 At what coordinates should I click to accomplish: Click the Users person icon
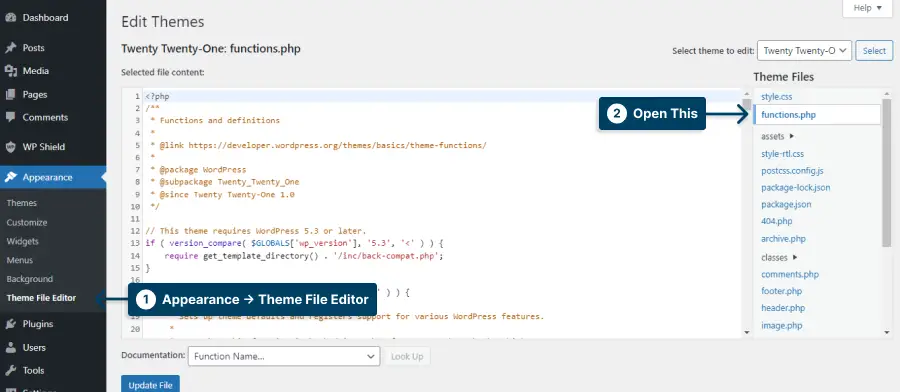[10, 348]
